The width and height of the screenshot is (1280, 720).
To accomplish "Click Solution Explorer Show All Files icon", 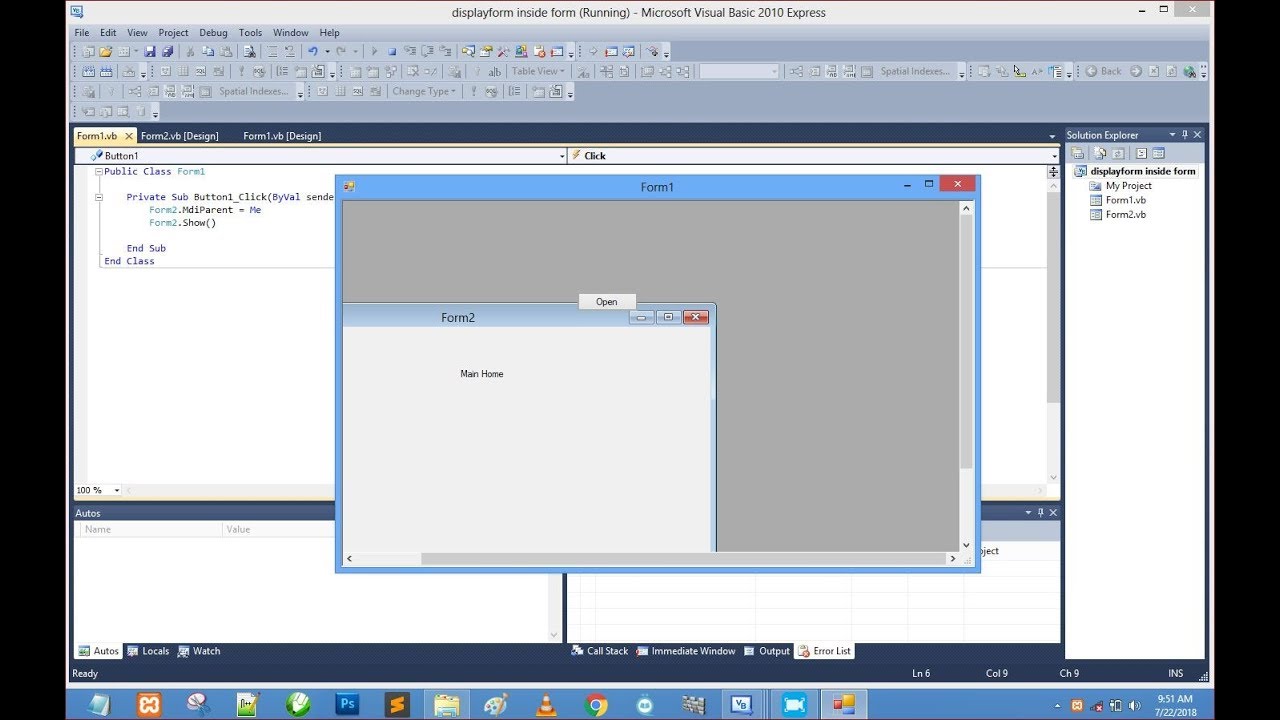I will [1099, 153].
